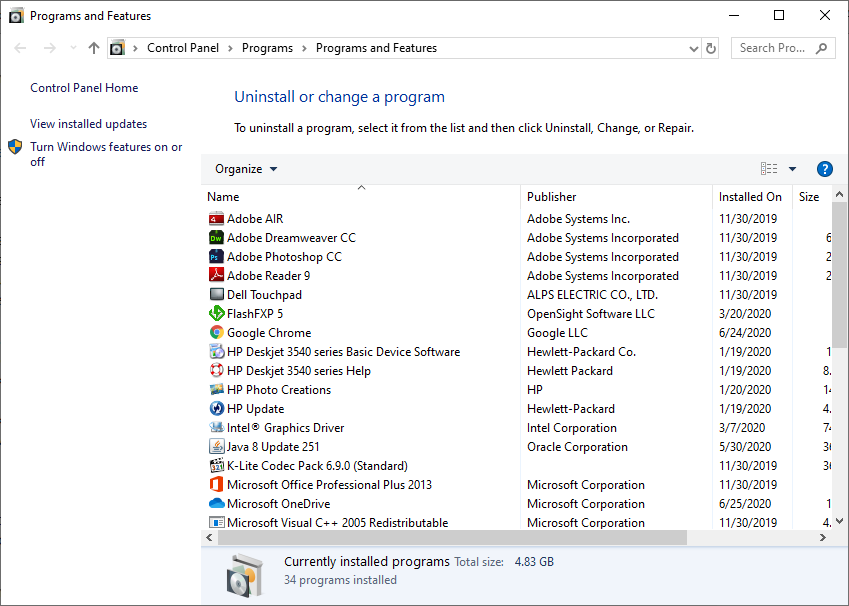Viewport: 849px width, 606px height.
Task: Expand the chevron before Control Panel breadcrumb
Action: tap(135, 48)
